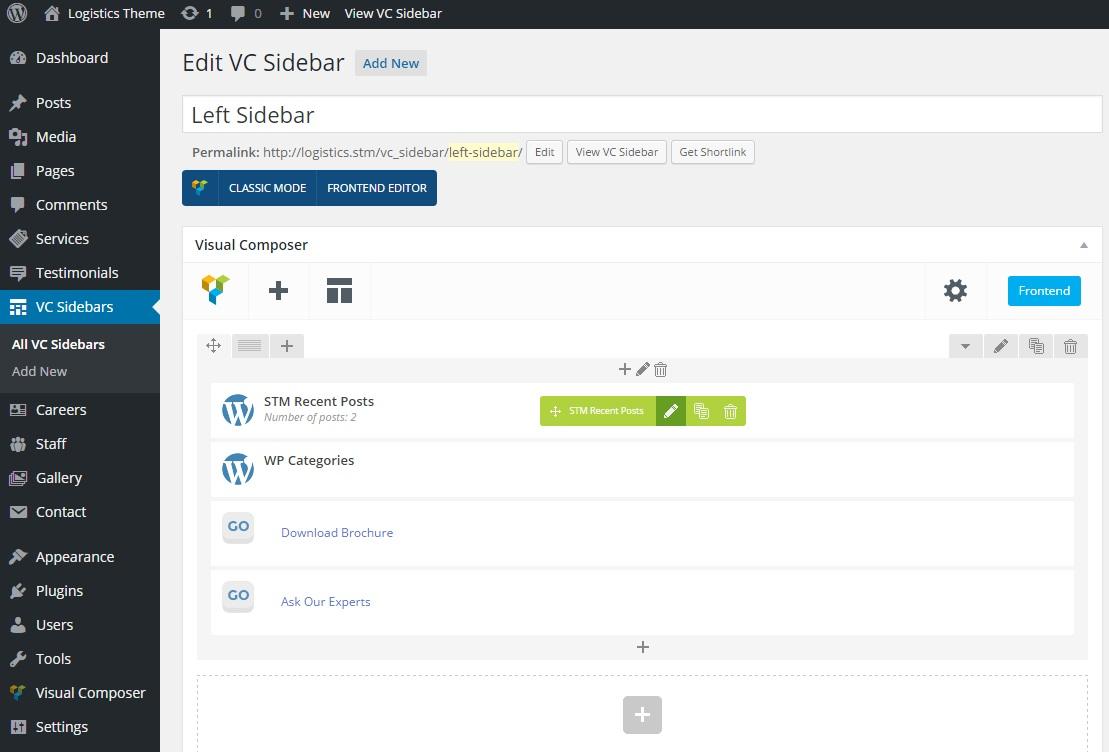
Task: Click the Add Element plus icon in toolbar
Action: click(278, 291)
